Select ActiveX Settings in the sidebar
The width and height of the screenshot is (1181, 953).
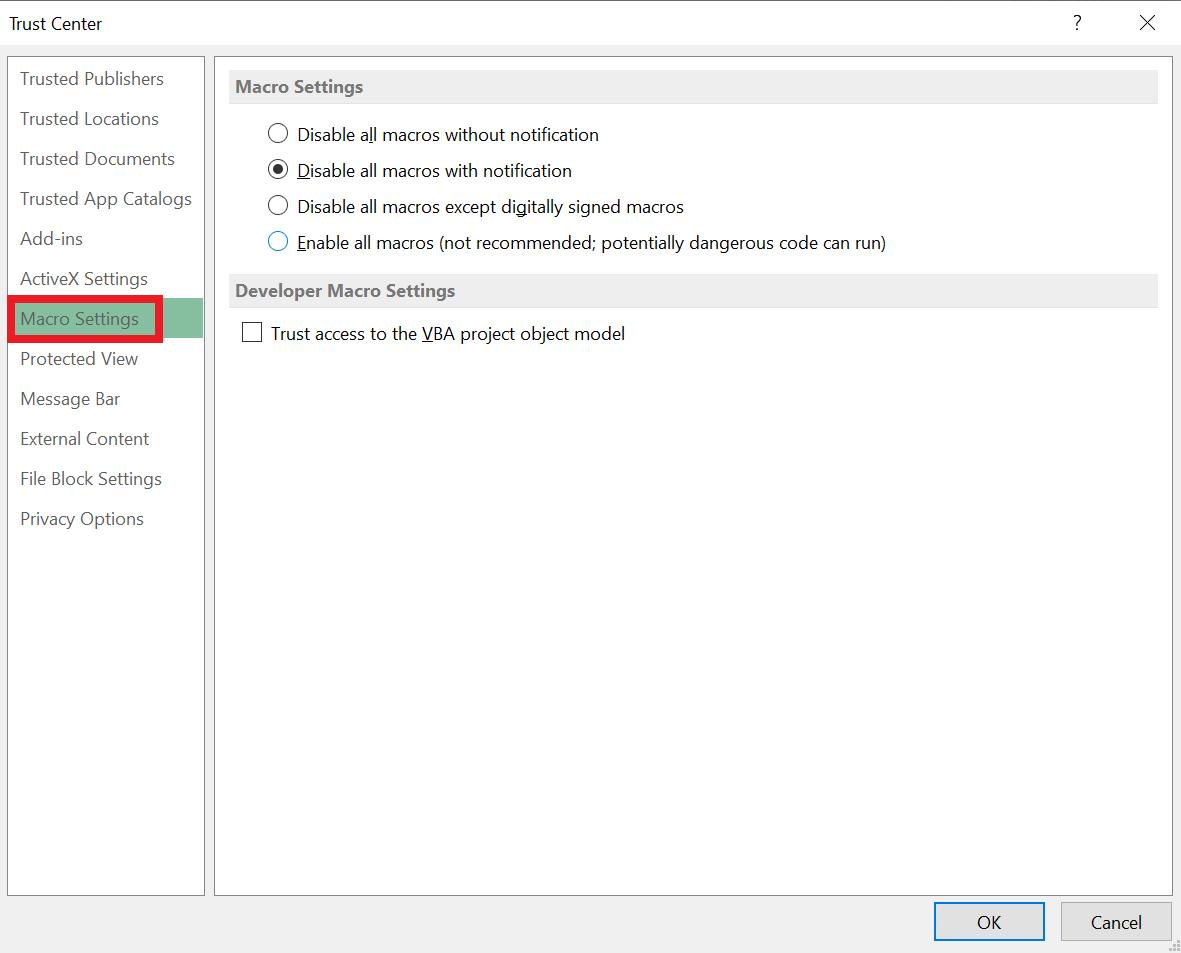(x=82, y=279)
